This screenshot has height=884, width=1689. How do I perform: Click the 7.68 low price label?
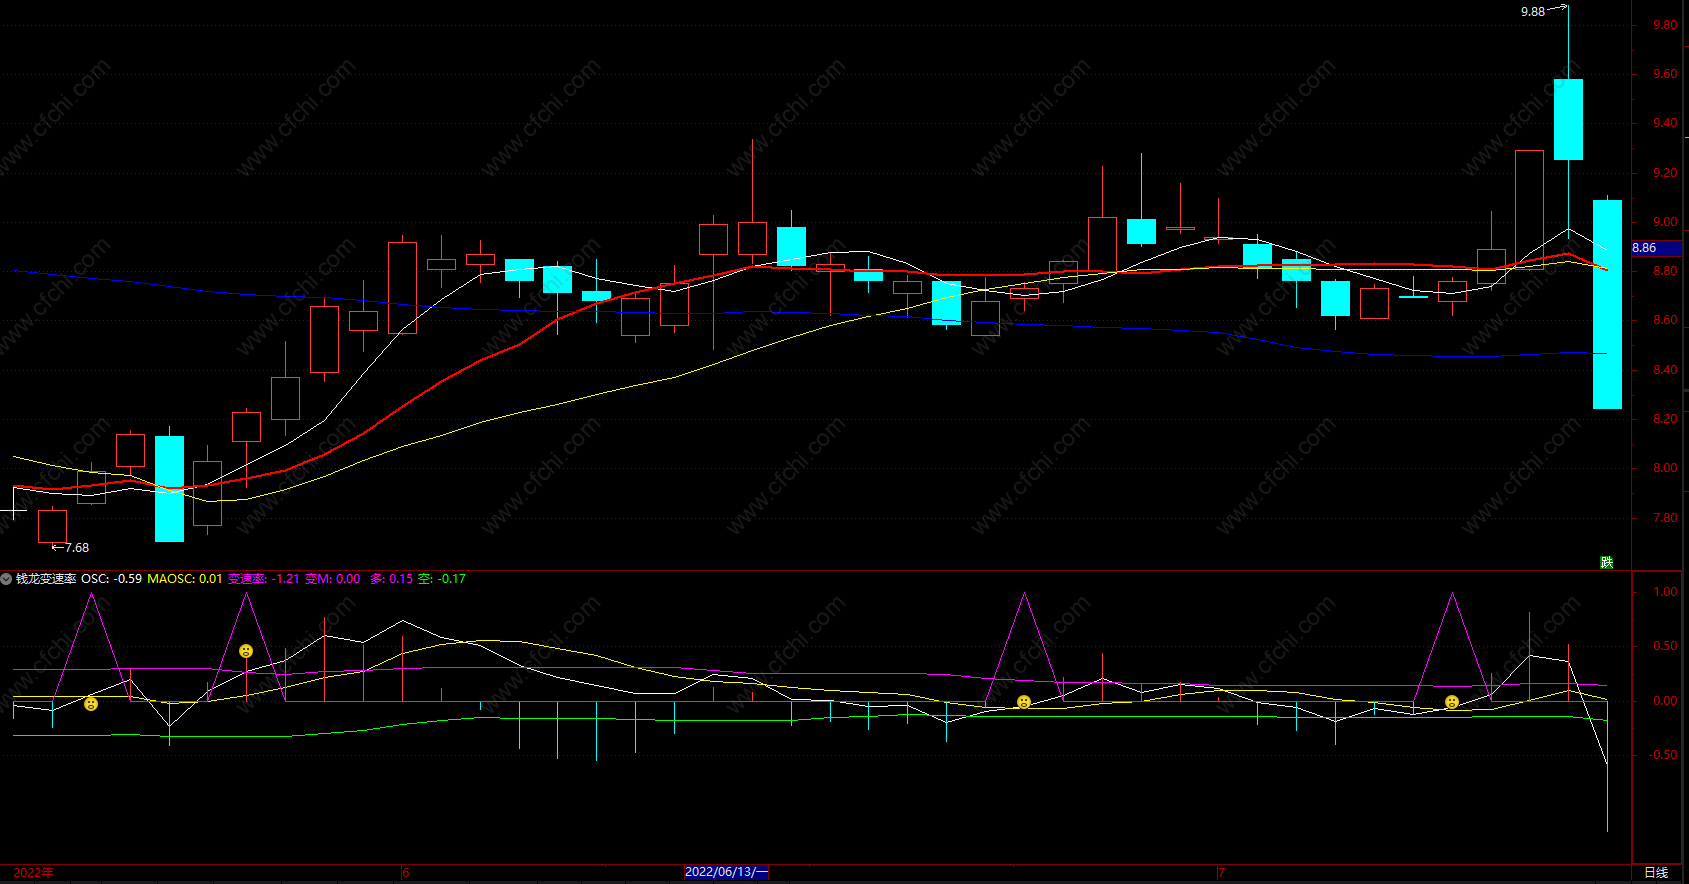[x=77, y=548]
